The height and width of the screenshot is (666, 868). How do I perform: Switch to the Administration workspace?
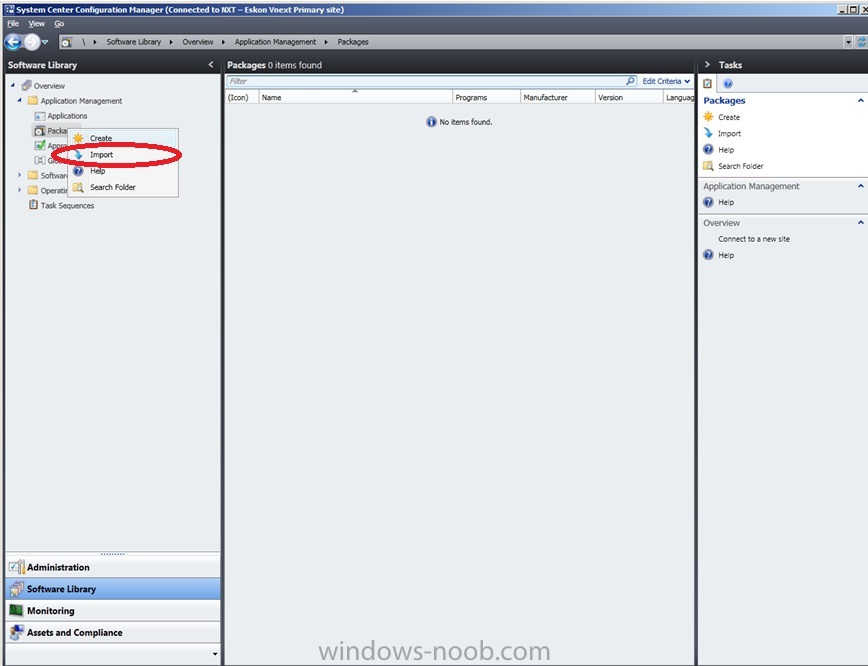click(113, 567)
